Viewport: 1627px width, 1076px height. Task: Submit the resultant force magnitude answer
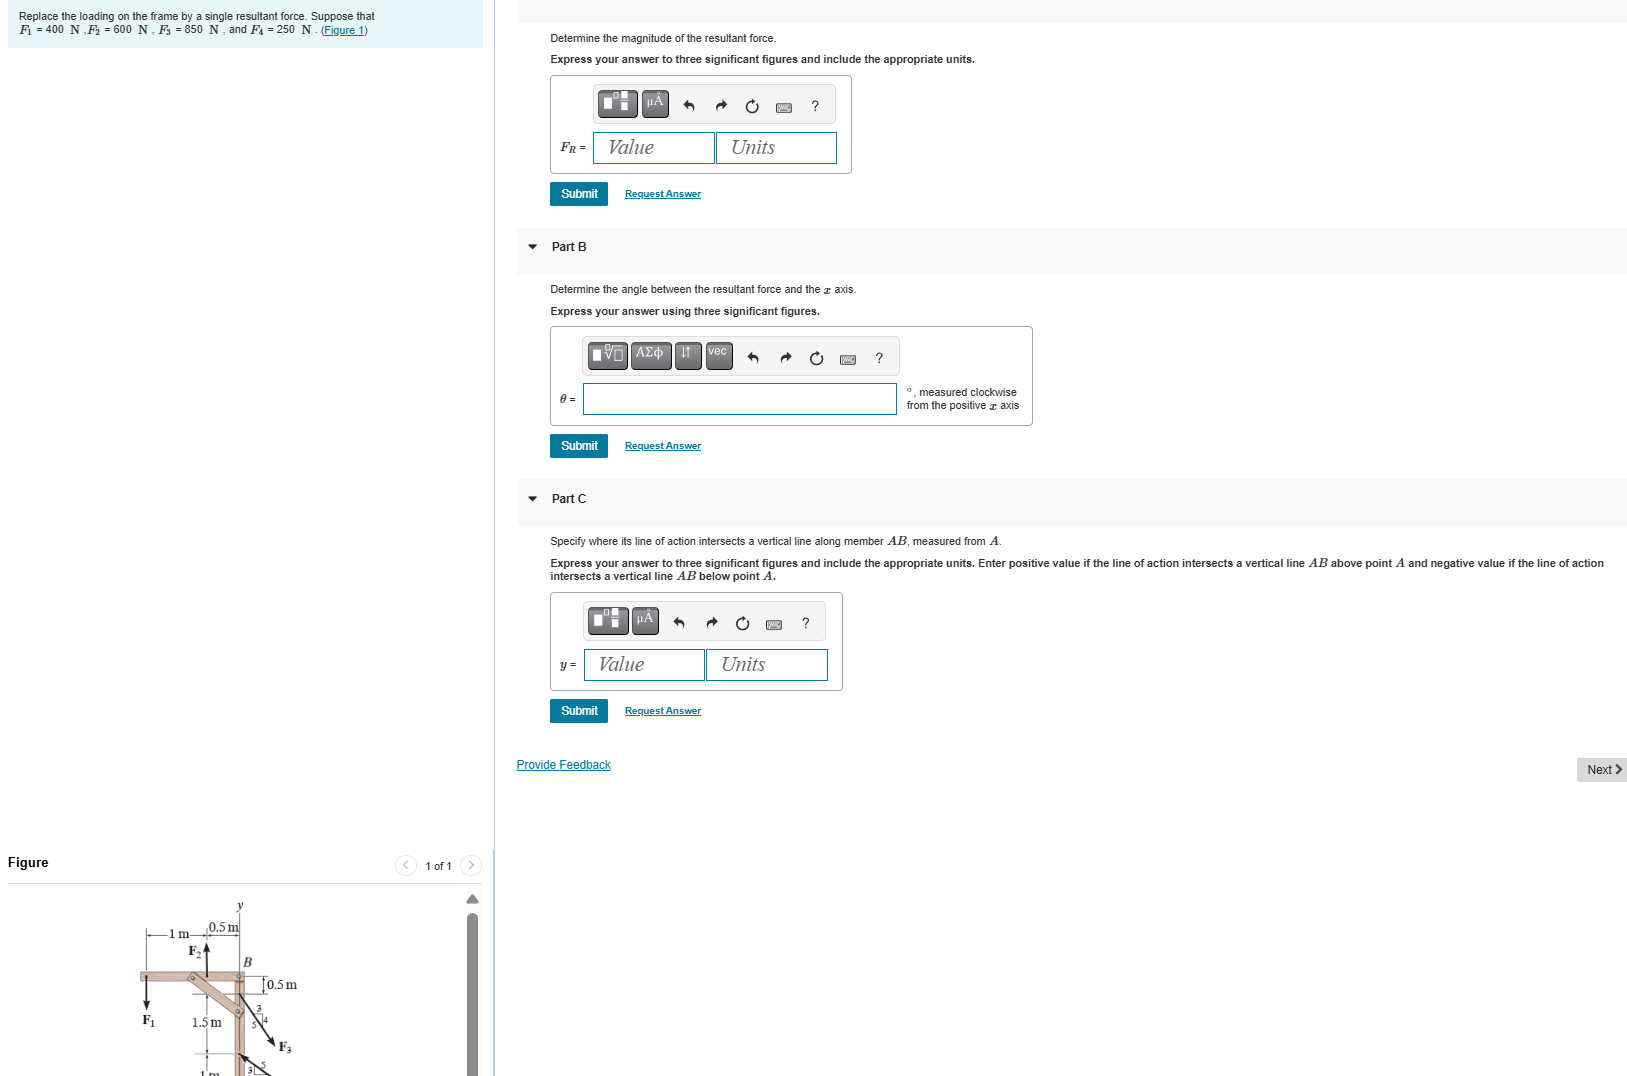click(x=579, y=194)
